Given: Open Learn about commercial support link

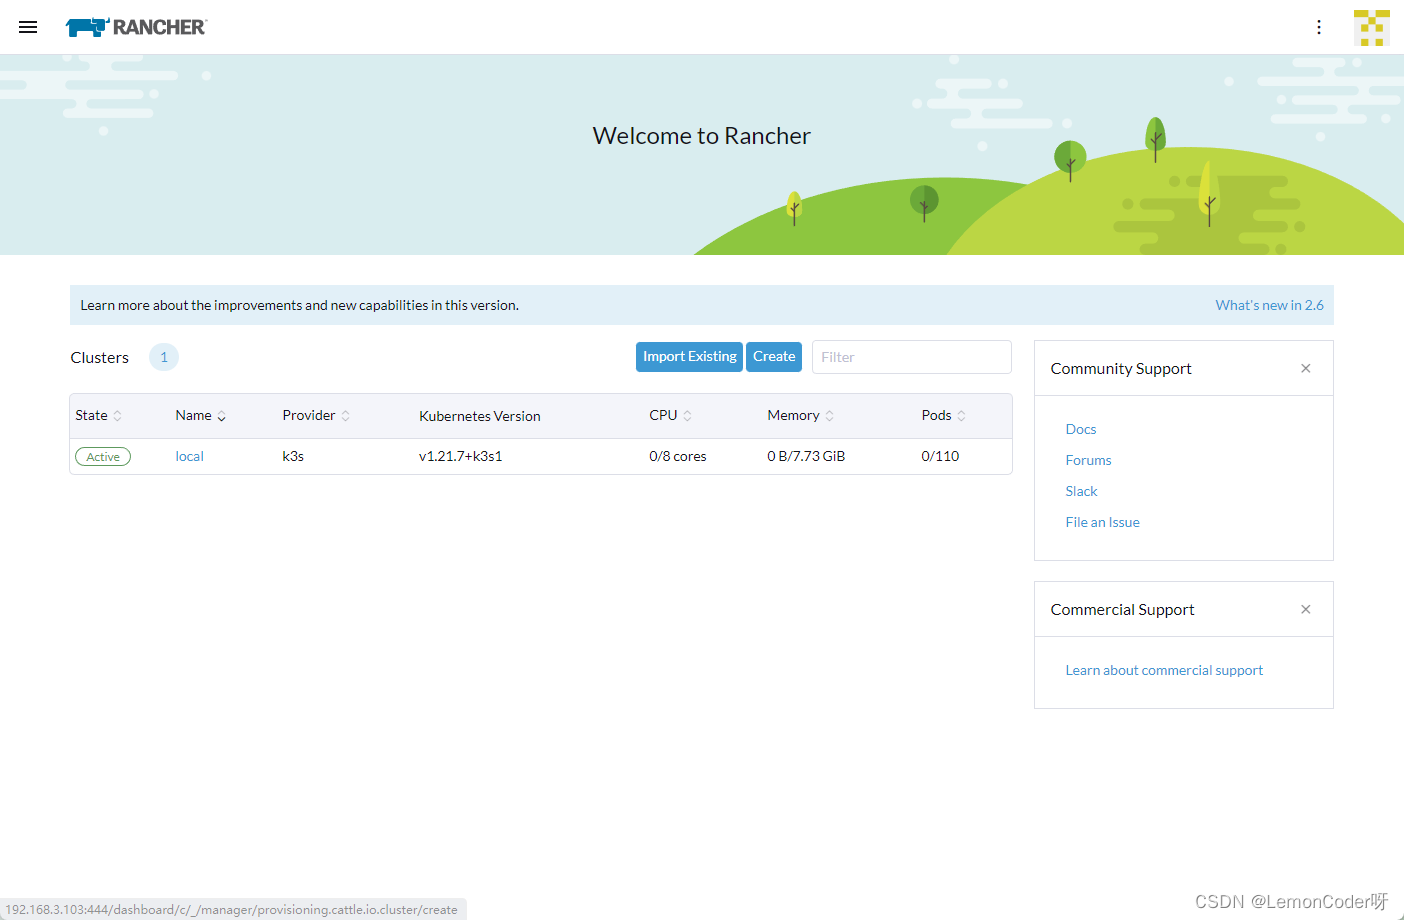Looking at the screenshot, I should coord(1164,670).
